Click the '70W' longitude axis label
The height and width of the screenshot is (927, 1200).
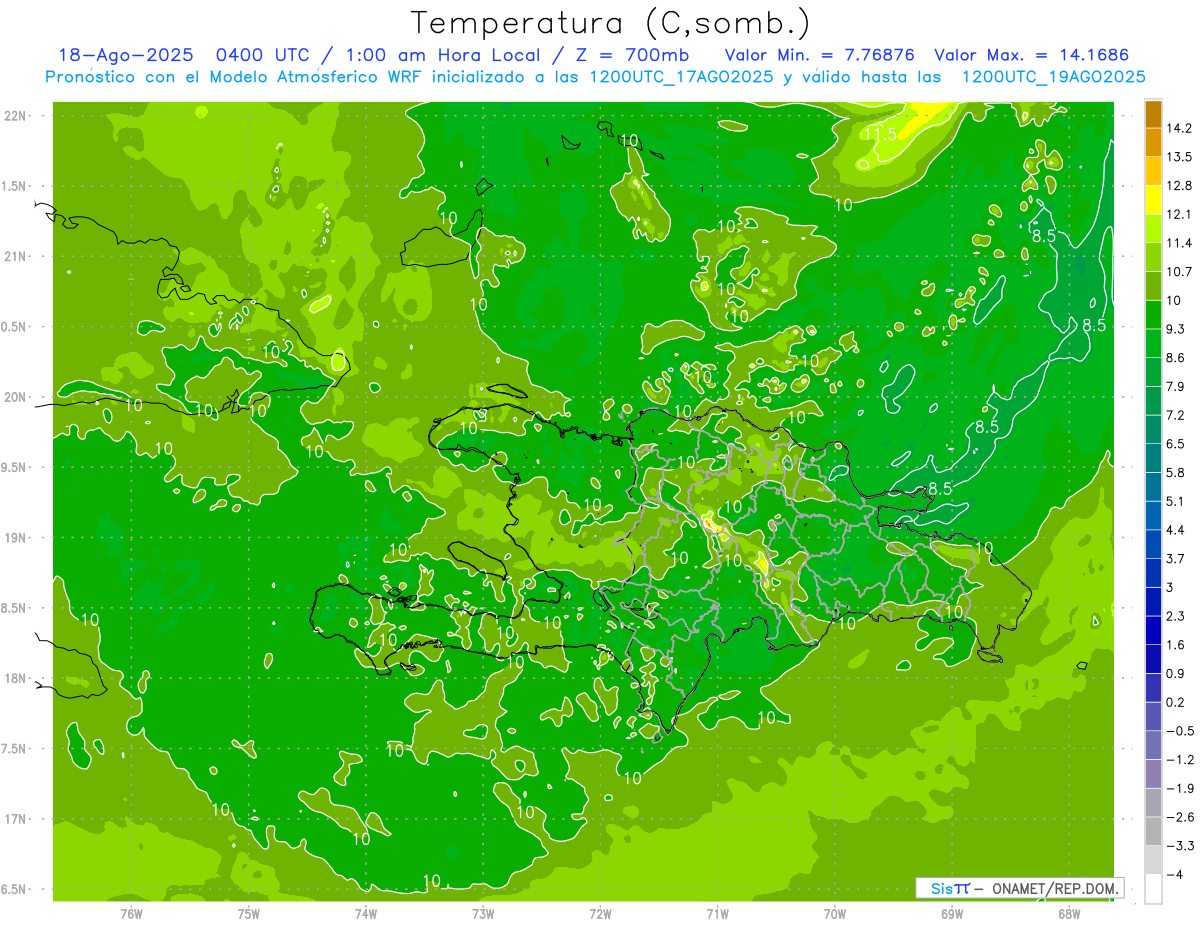[835, 913]
